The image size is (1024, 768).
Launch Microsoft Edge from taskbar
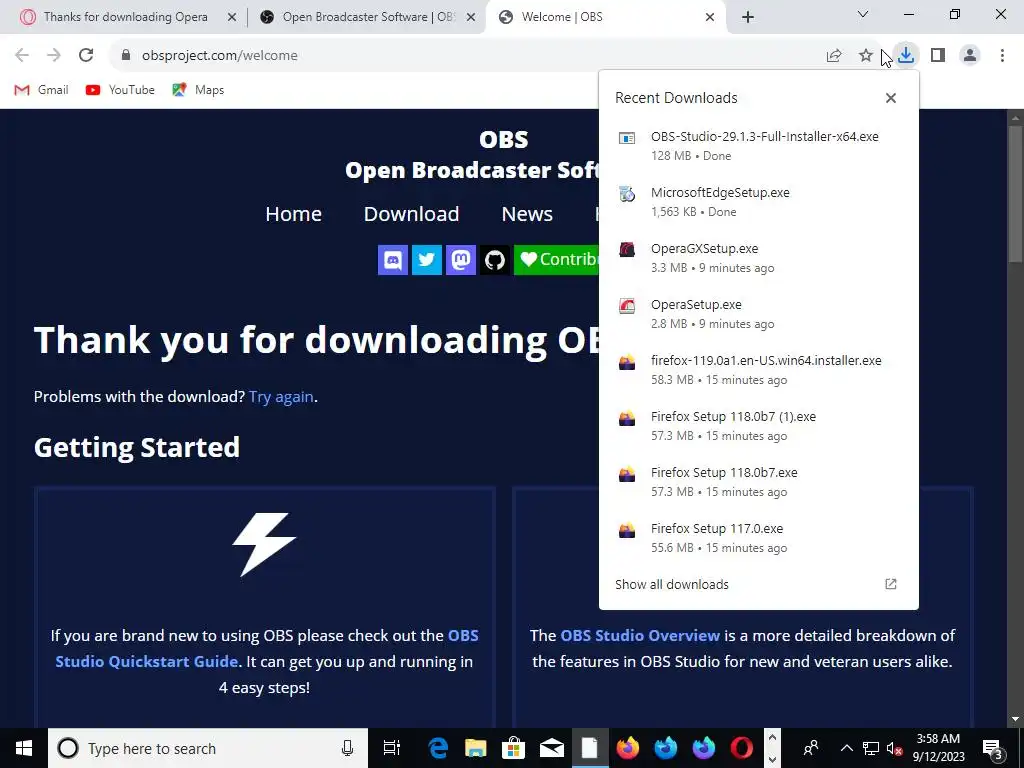(438, 748)
